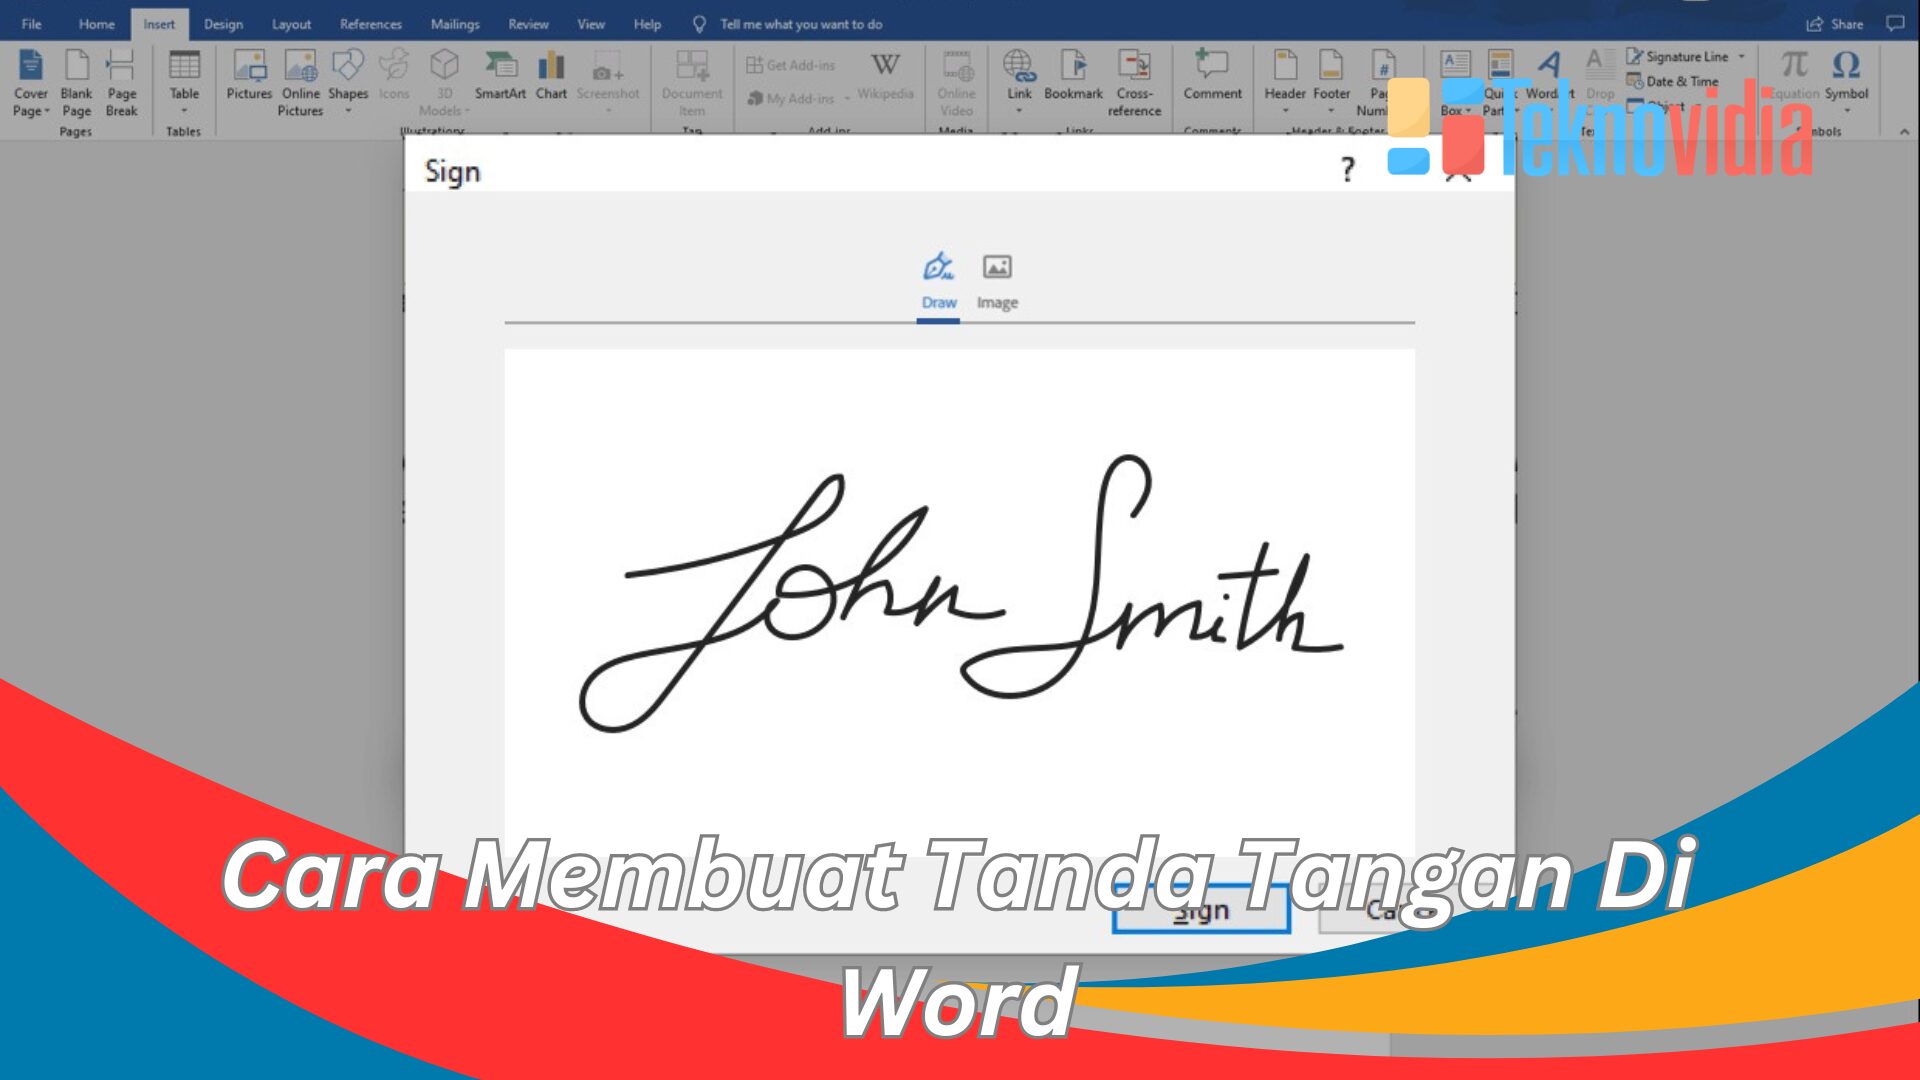Open the Shapes gallery
1920x1080 pixels.
click(348, 81)
